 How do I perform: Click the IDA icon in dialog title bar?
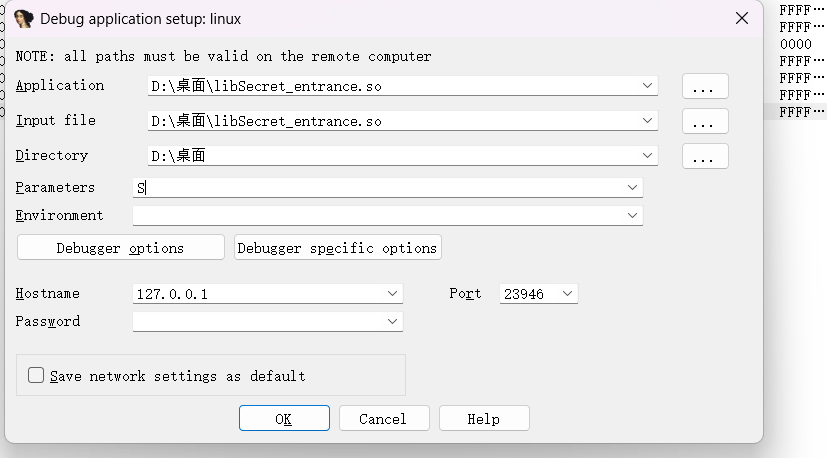(x=24, y=18)
